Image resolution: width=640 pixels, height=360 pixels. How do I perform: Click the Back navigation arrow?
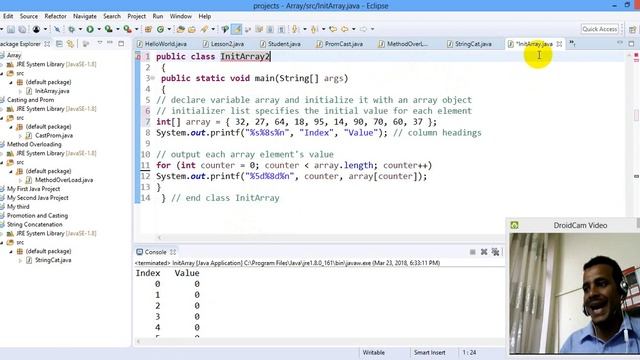pyautogui.click(x=345, y=29)
